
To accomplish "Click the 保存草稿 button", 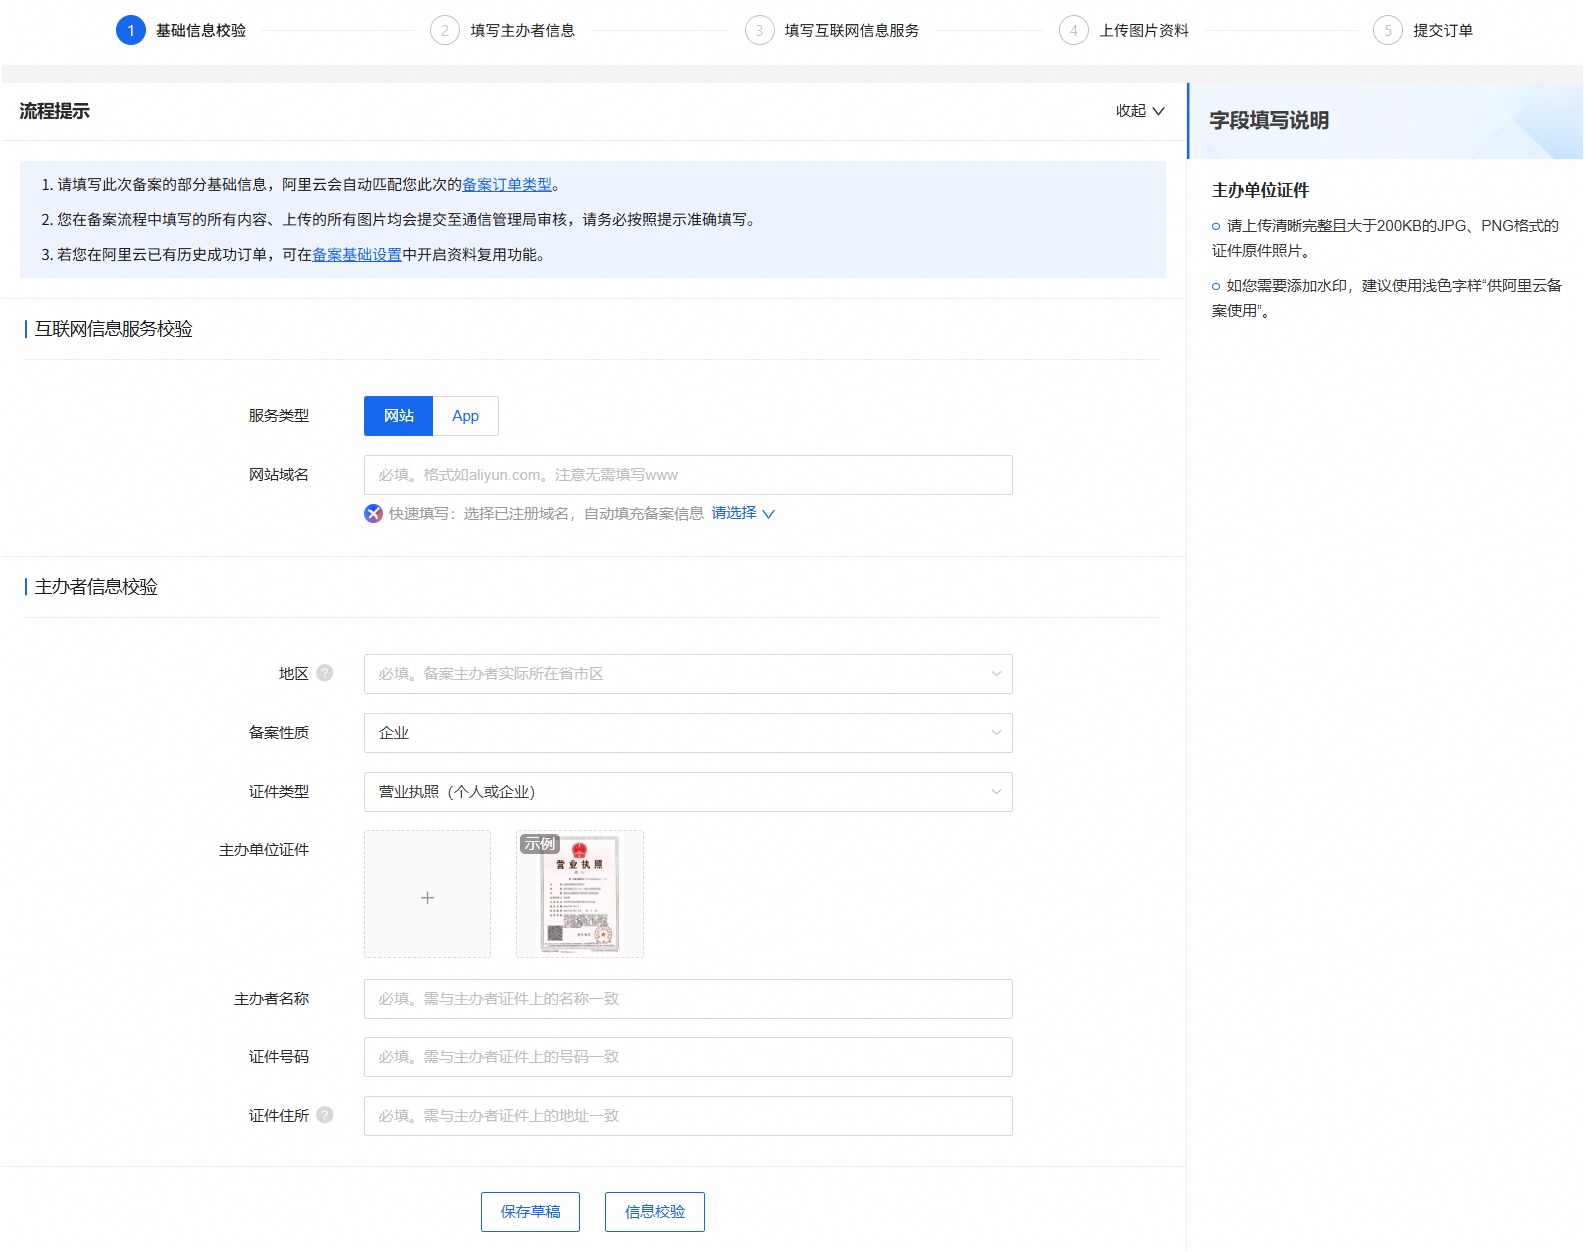I will click(530, 1212).
